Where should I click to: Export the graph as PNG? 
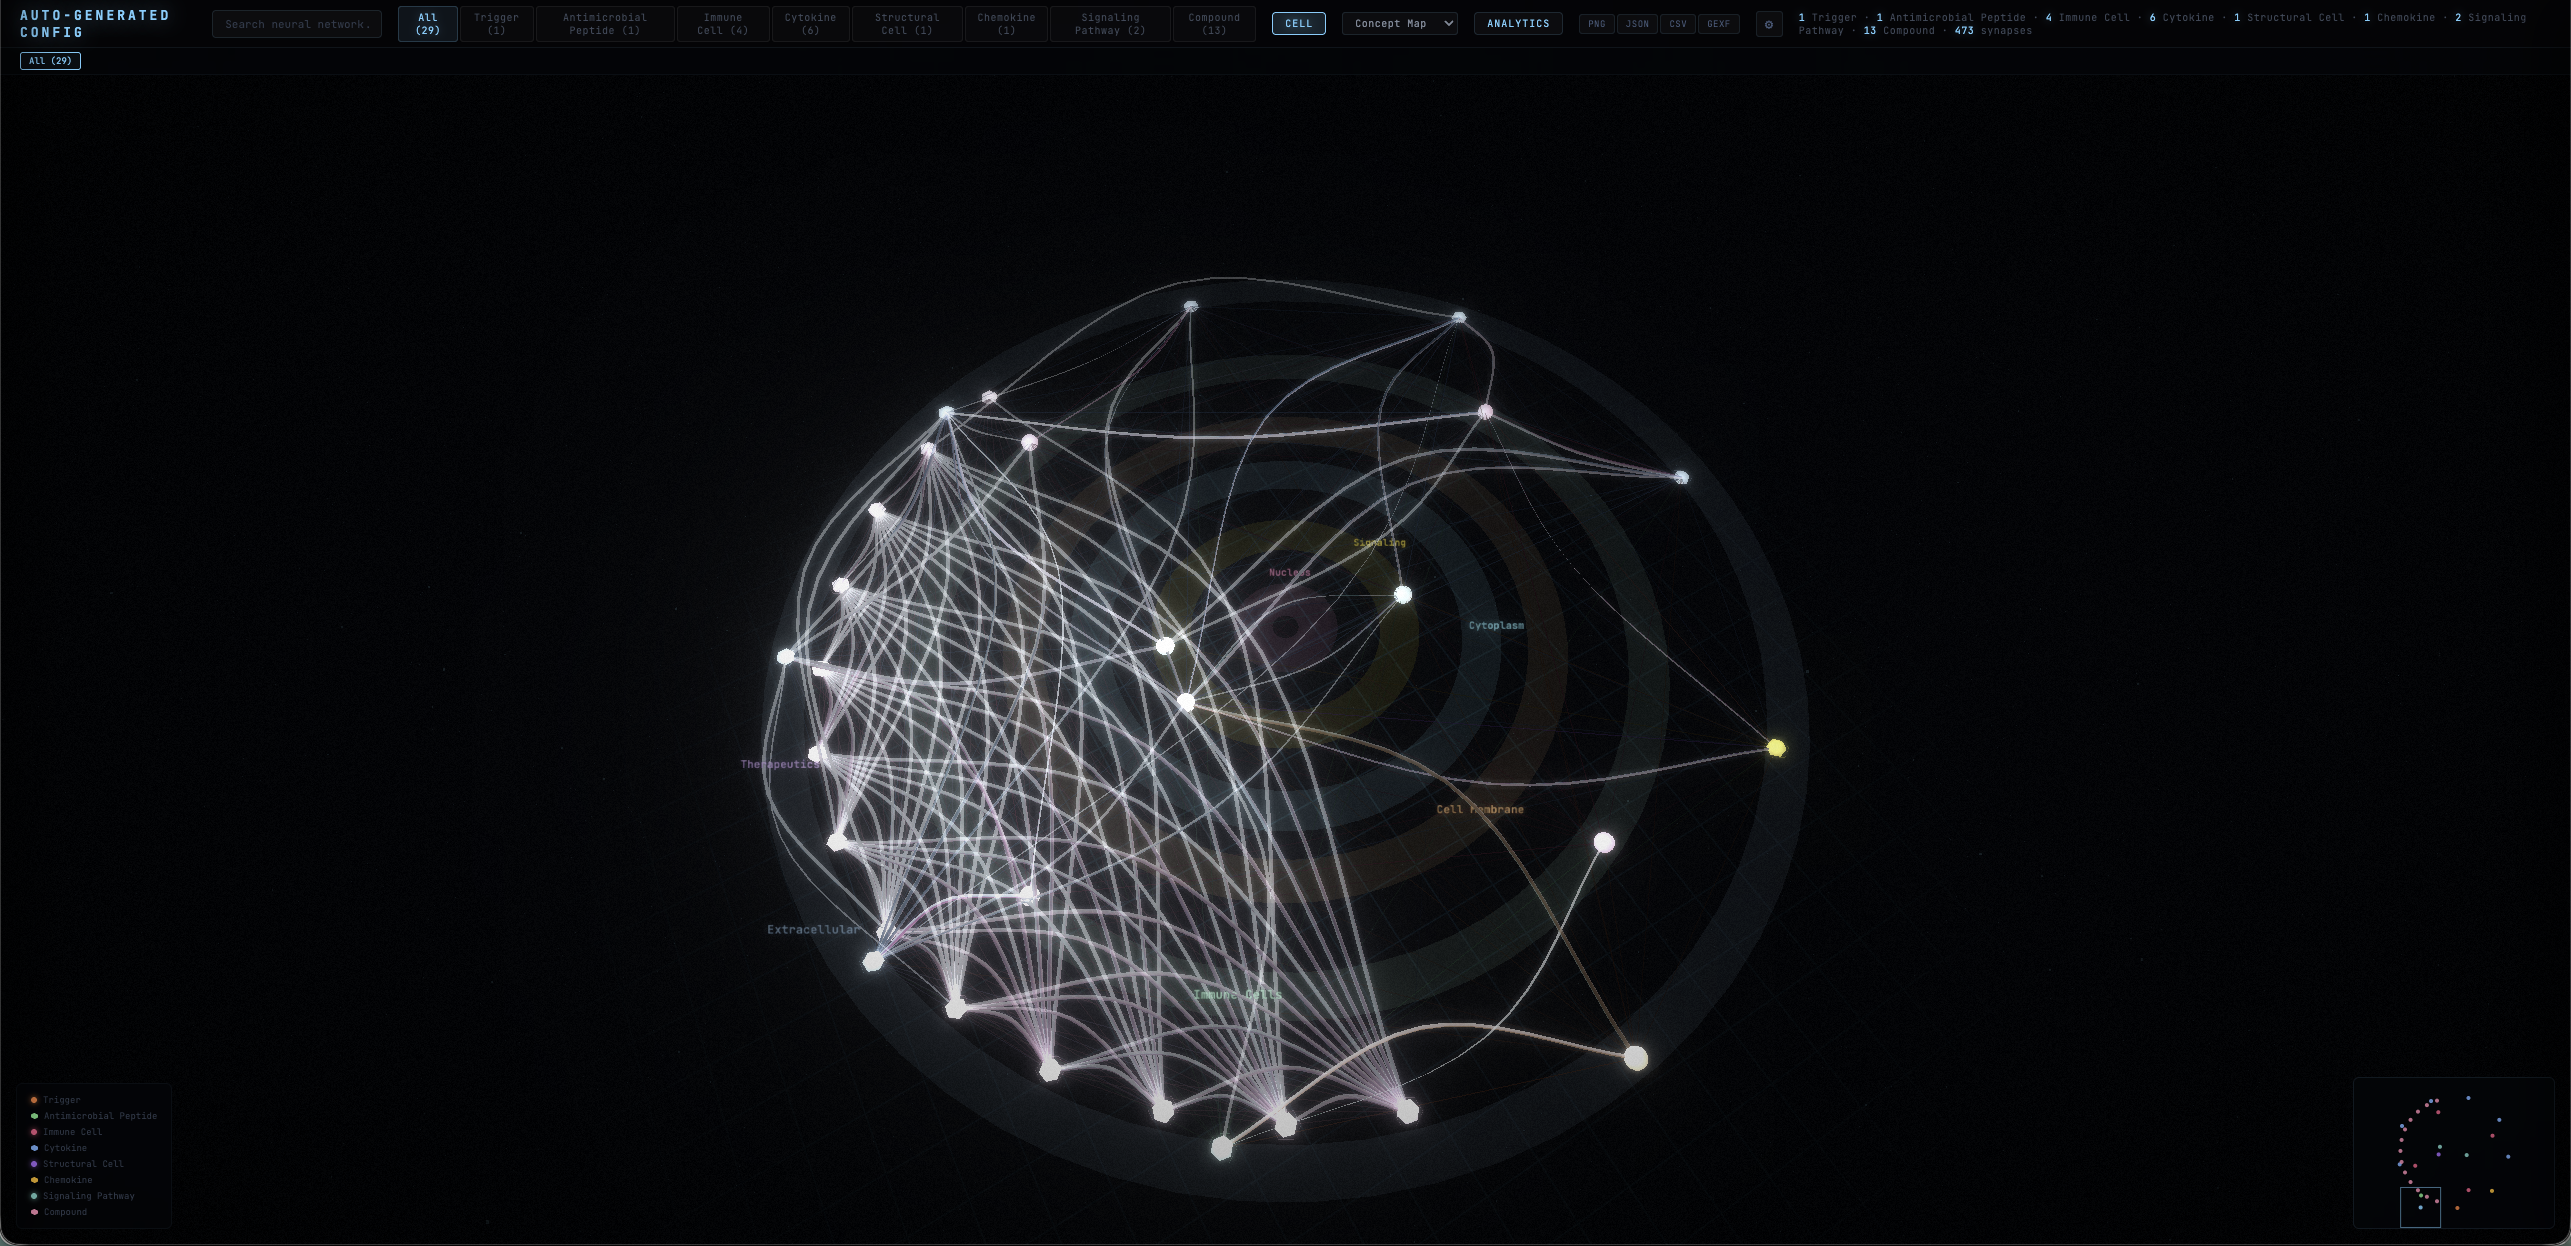click(x=1597, y=24)
